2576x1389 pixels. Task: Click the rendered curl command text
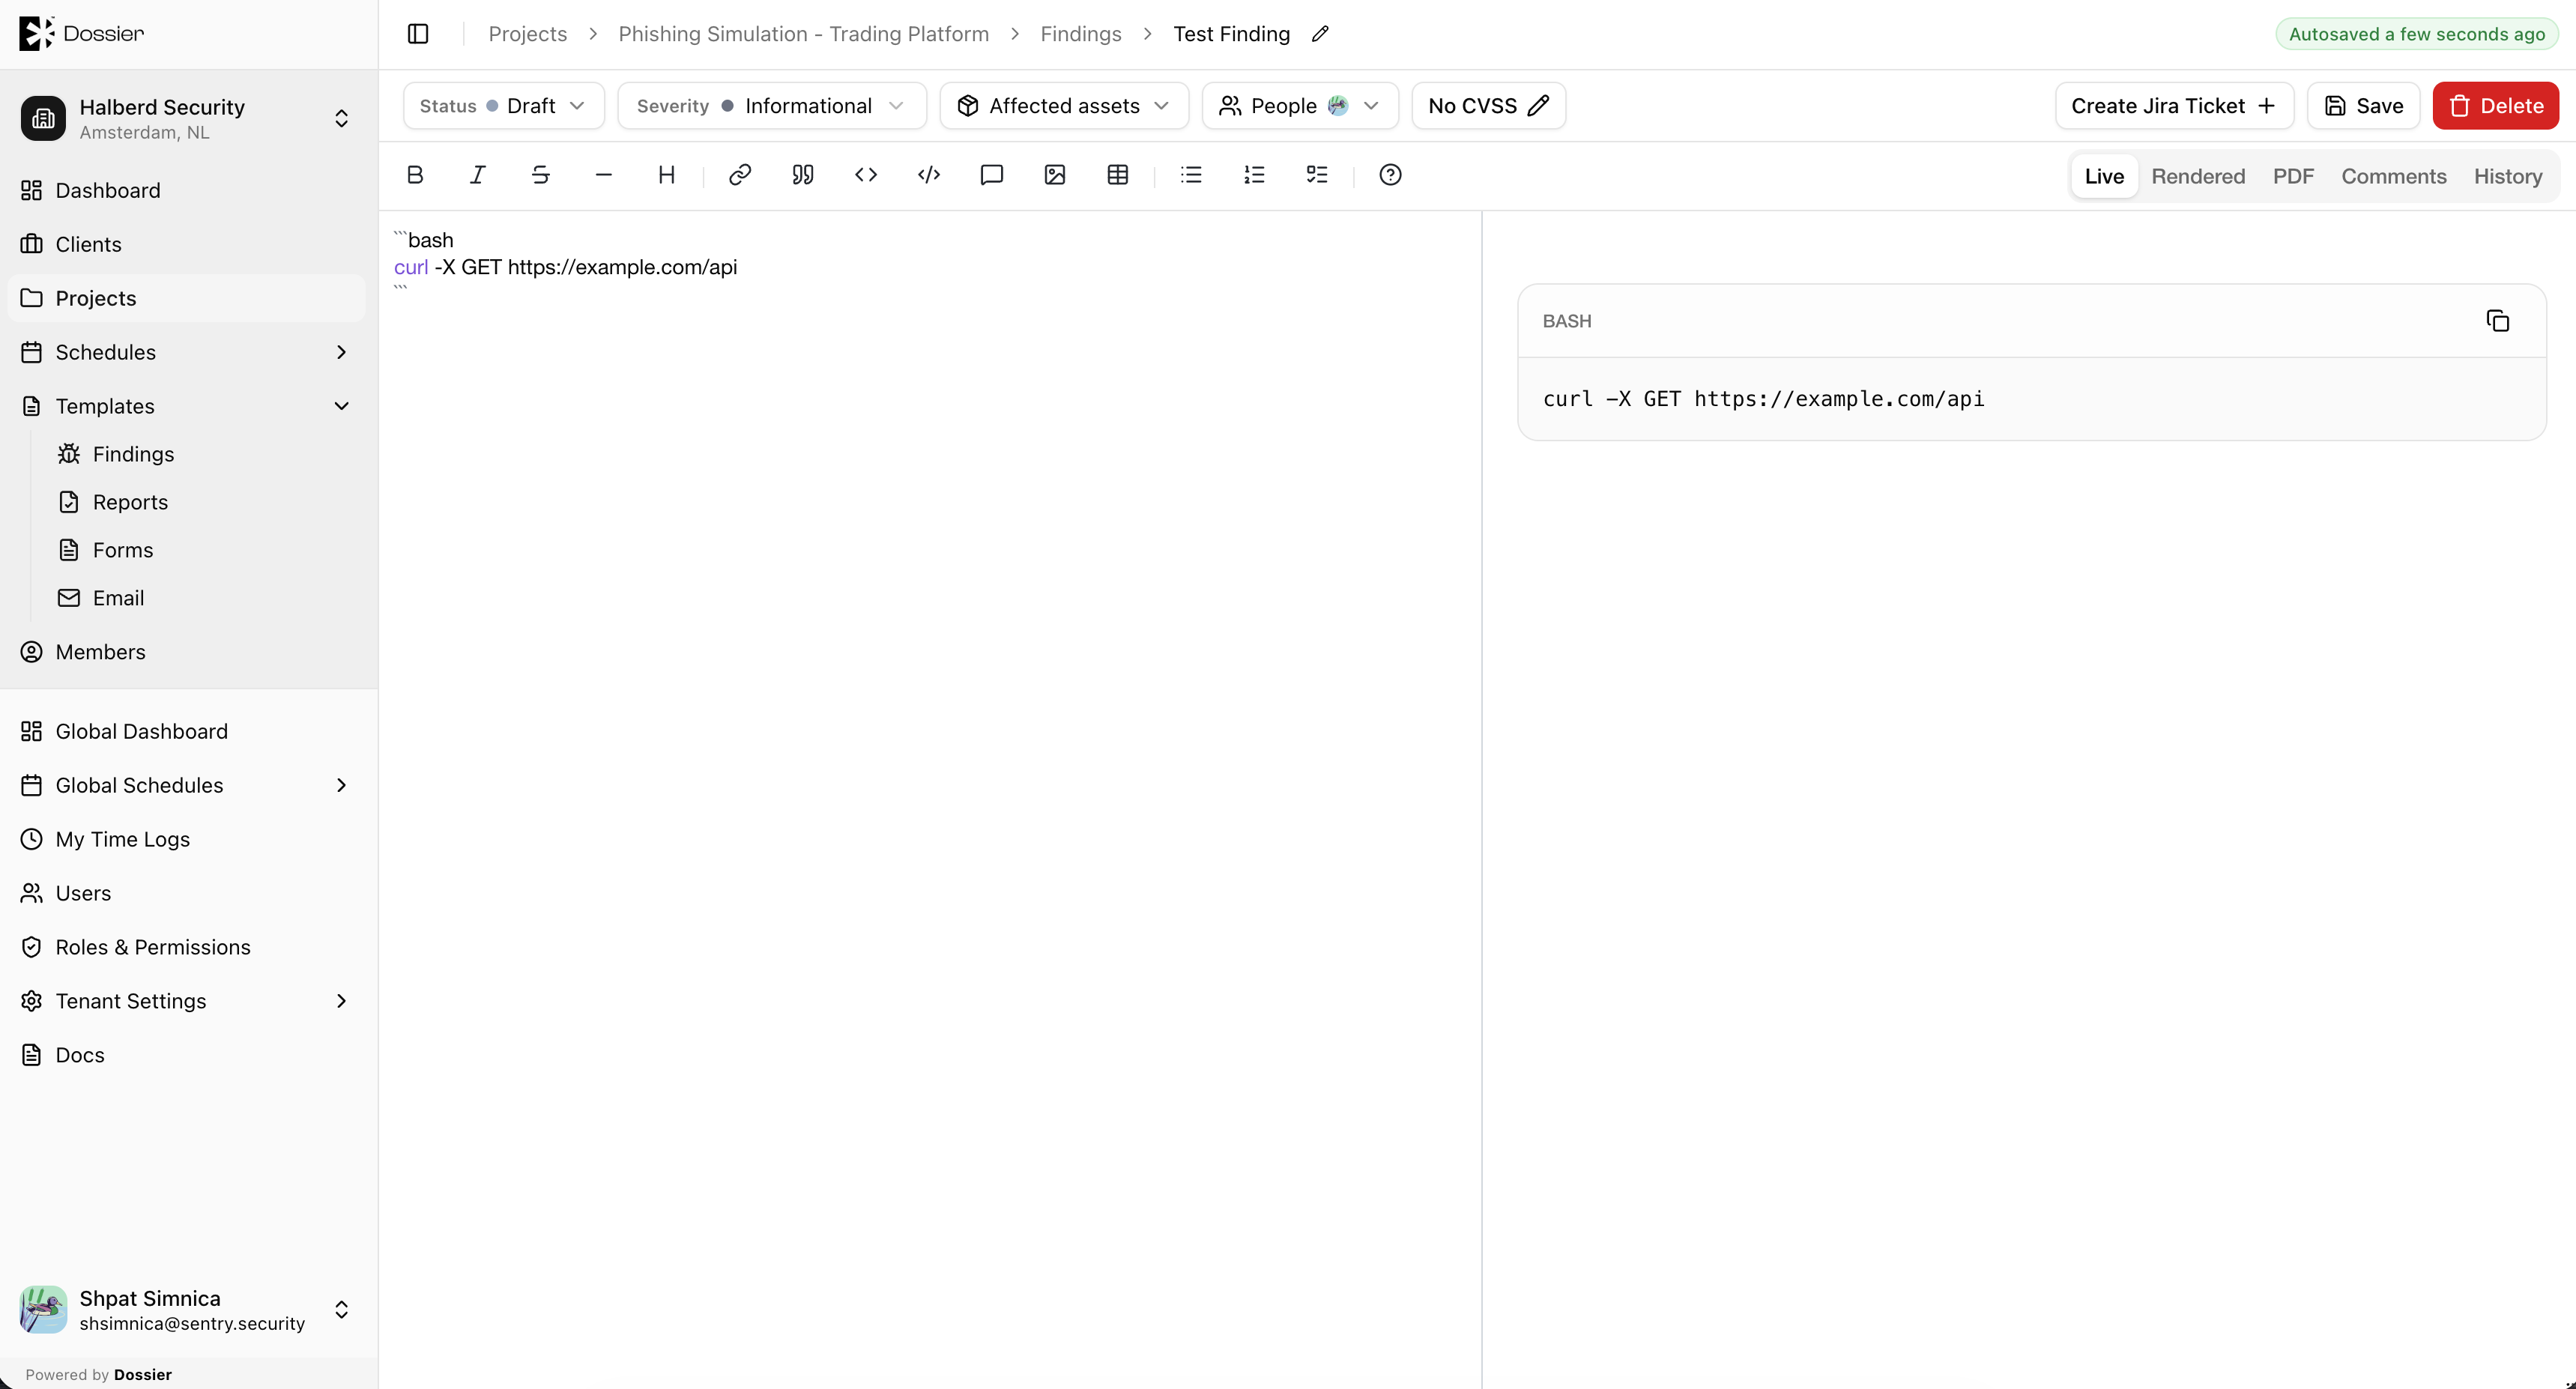tap(1763, 399)
